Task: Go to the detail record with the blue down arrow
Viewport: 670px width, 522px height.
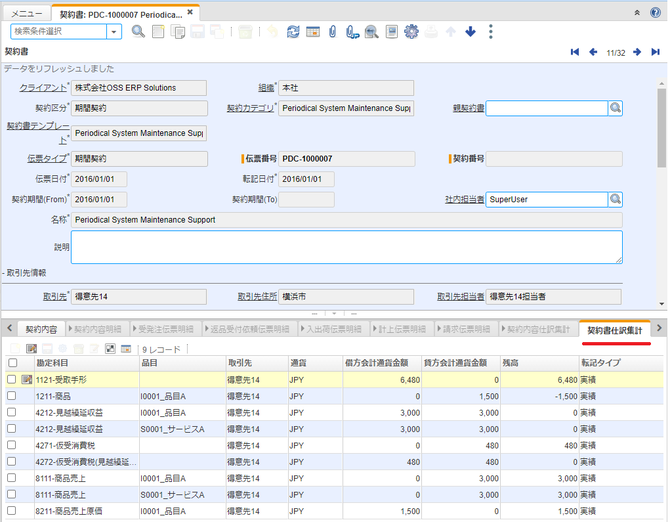Action: pos(470,32)
